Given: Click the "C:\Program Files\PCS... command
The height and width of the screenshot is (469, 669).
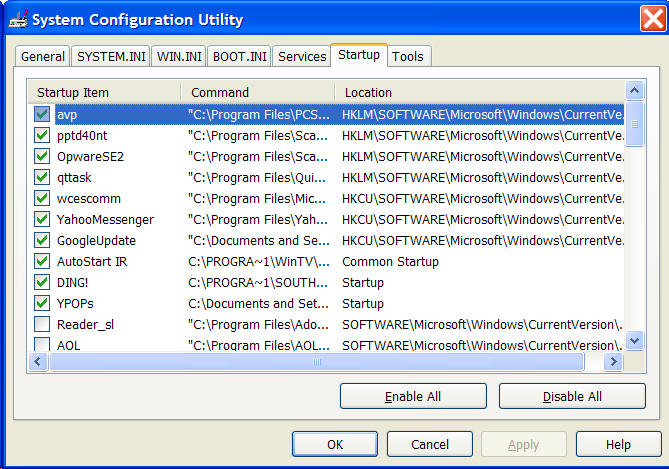Looking at the screenshot, I should (259, 115).
